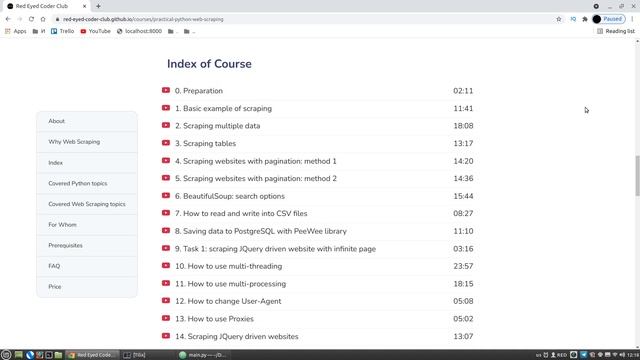The image size is (640, 360).
Task: Jump to For Whom section
Action: (x=87, y=225)
